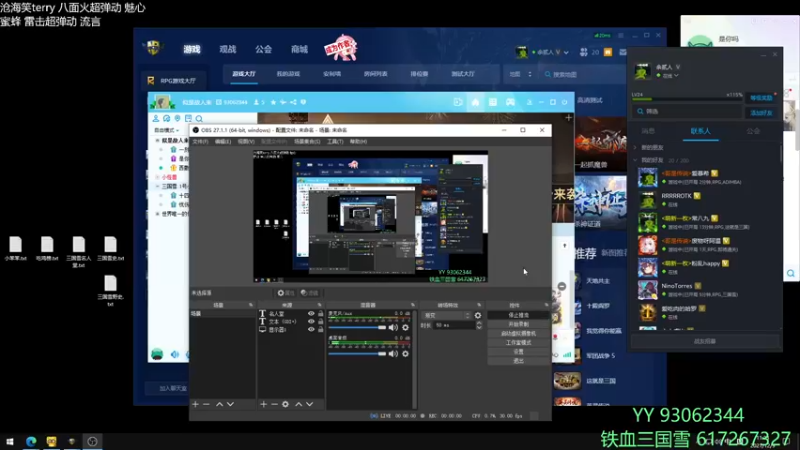Remove selected source in OBS sources panel
This screenshot has width=800, height=450.
[x=274, y=404]
